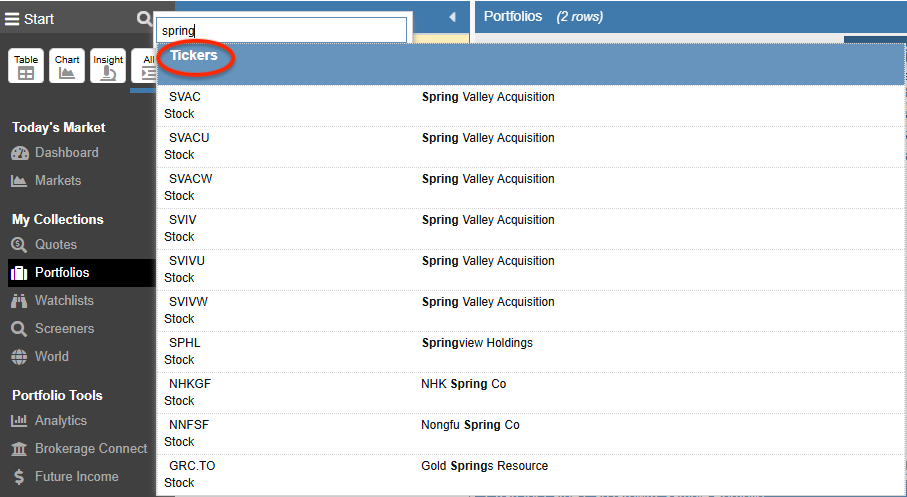907x497 pixels.
Task: Select GRC.TO ticker result
Action: 530,475
